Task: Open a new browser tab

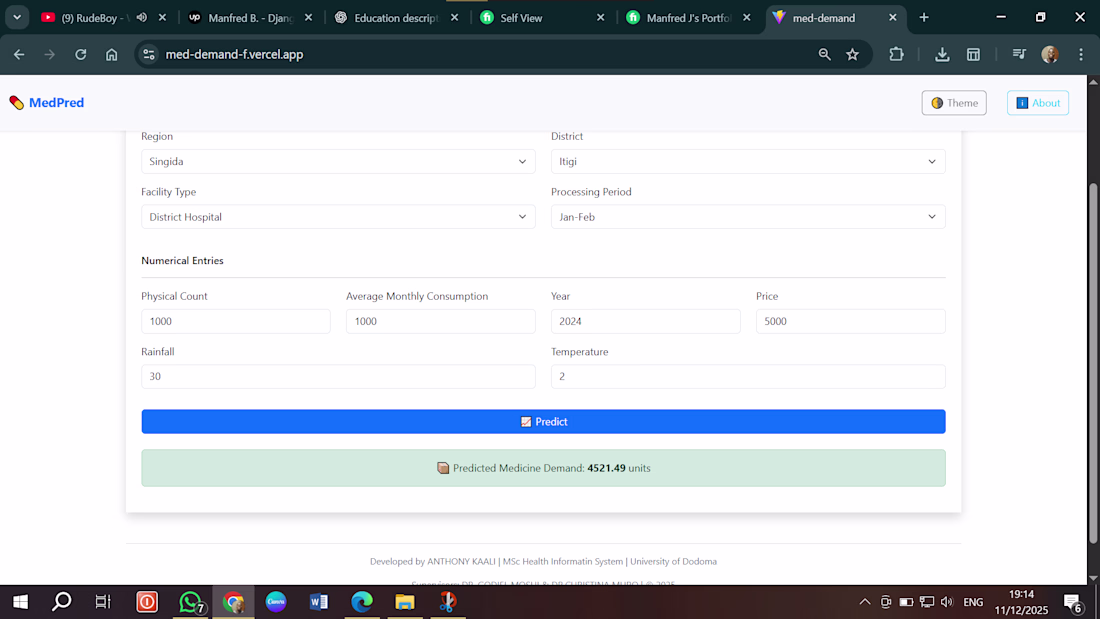Action: click(924, 18)
